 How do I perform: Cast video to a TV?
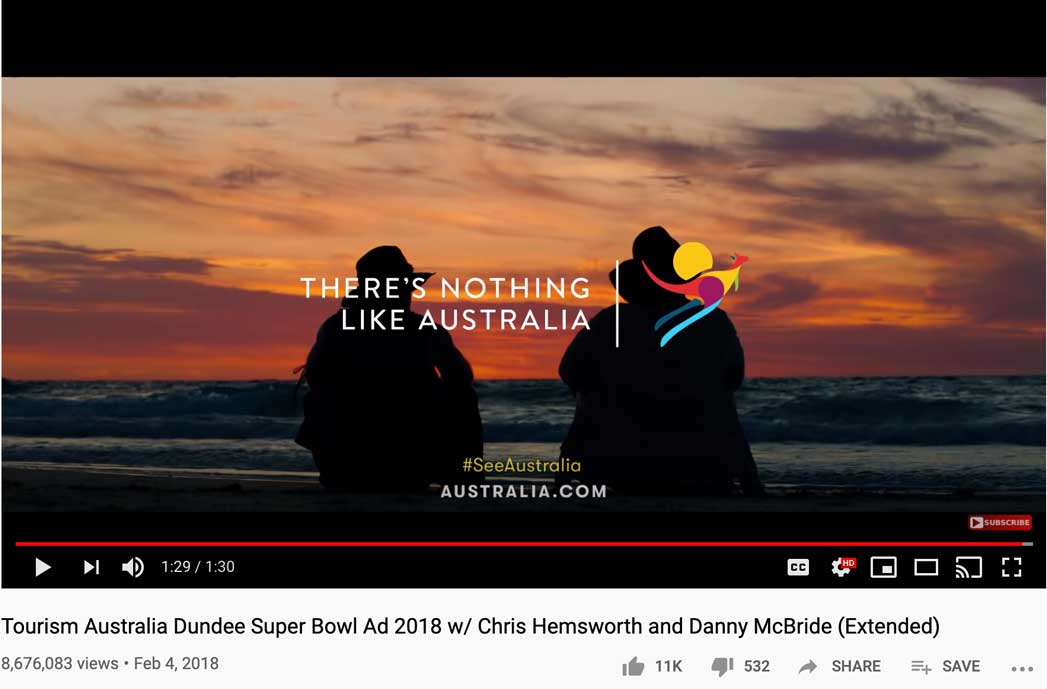[x=968, y=567]
